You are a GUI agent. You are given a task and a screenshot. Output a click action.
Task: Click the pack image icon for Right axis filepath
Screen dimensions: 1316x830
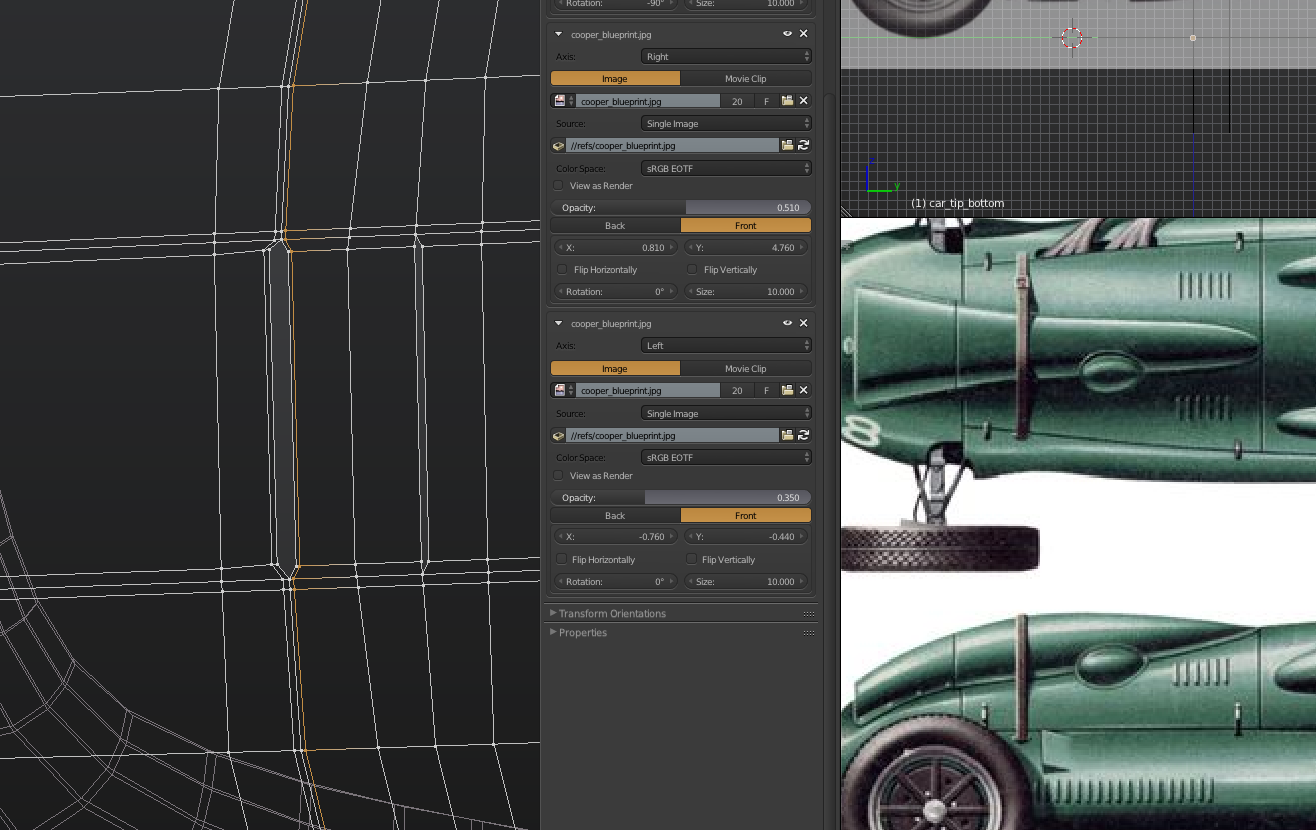[558, 146]
